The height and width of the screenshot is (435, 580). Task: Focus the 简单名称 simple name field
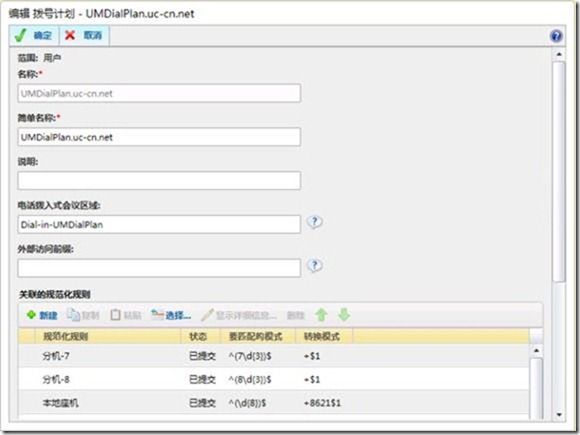tap(159, 137)
